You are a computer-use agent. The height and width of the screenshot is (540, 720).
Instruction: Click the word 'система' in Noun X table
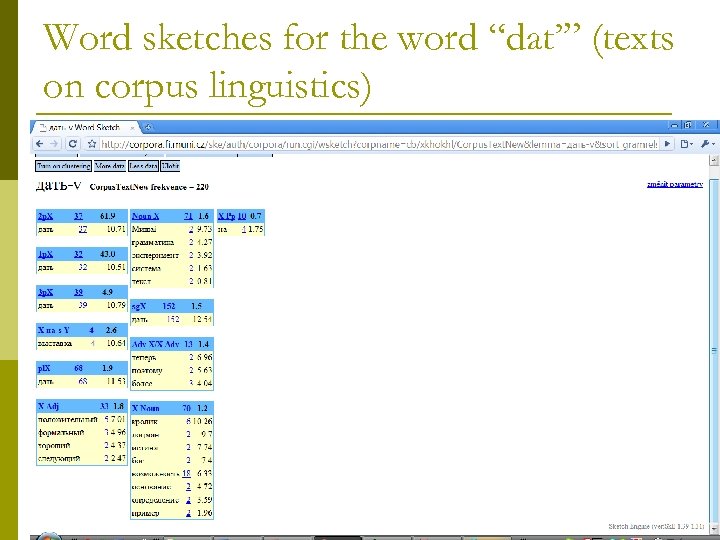(x=146, y=268)
